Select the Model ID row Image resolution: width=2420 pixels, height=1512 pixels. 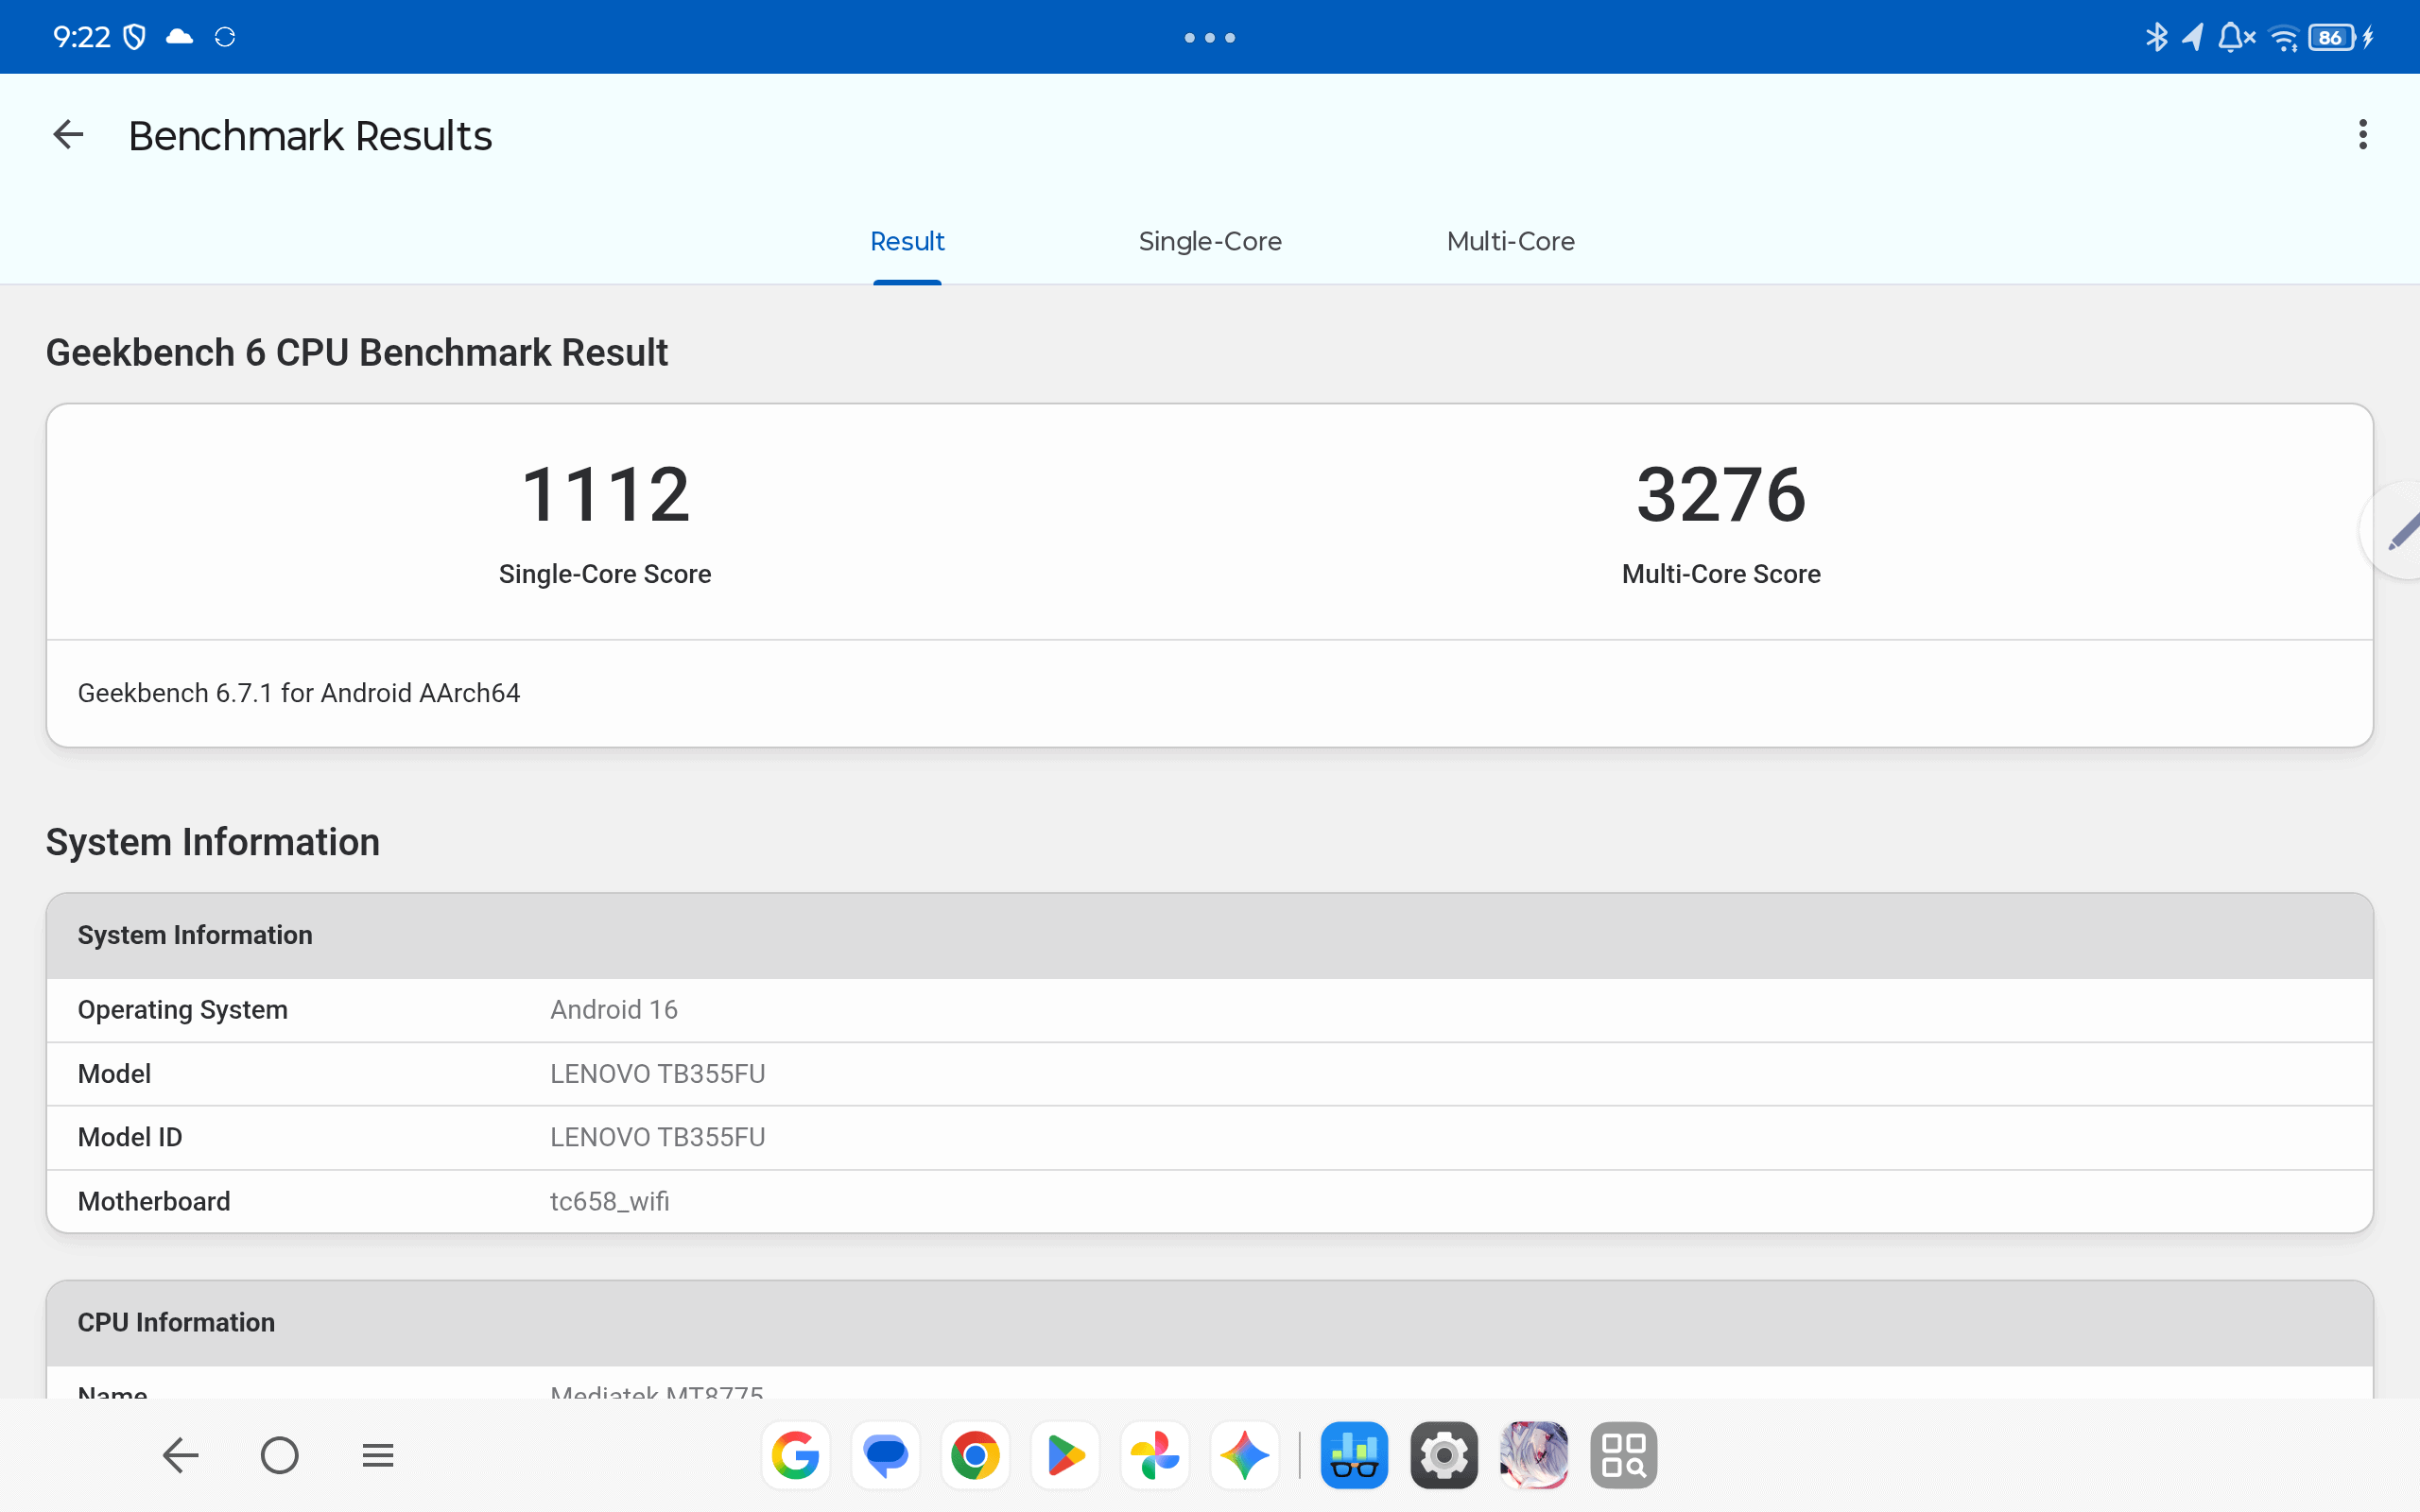(x=1210, y=1137)
